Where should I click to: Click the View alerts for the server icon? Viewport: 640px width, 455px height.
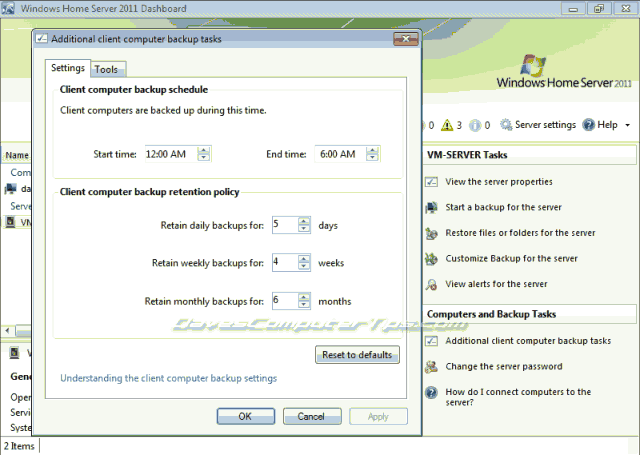[x=431, y=284]
